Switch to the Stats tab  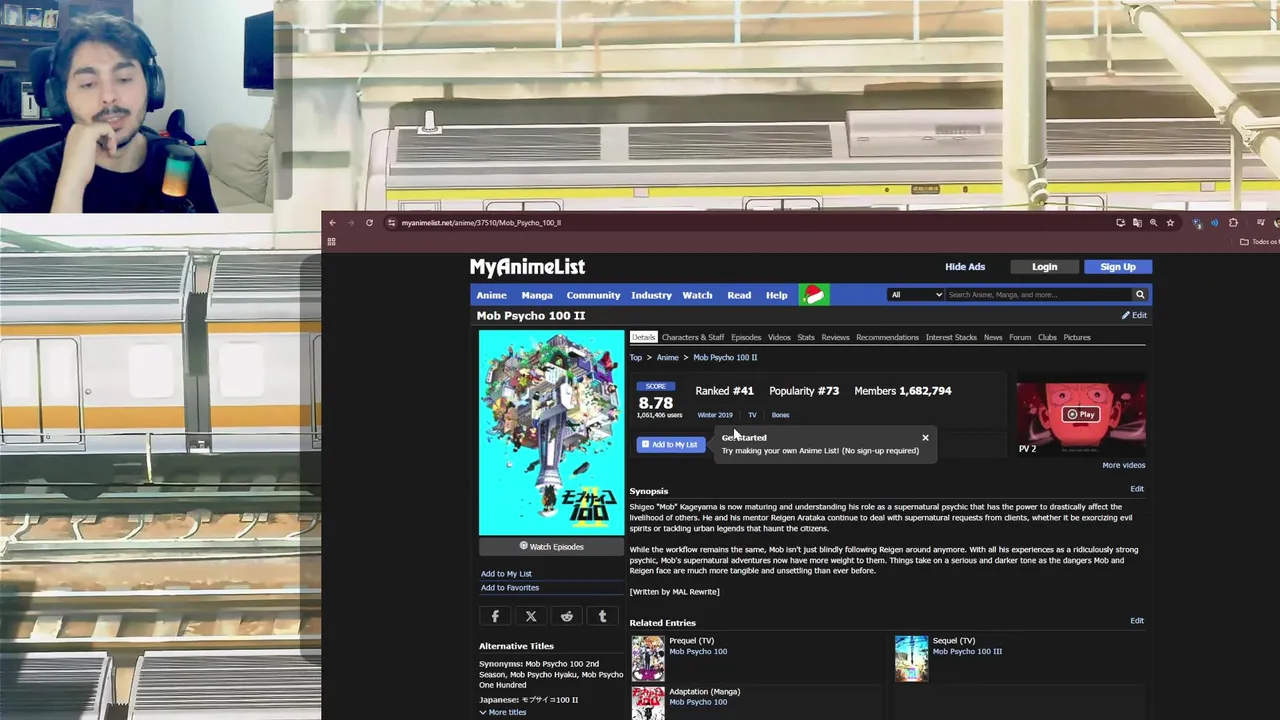coord(806,337)
